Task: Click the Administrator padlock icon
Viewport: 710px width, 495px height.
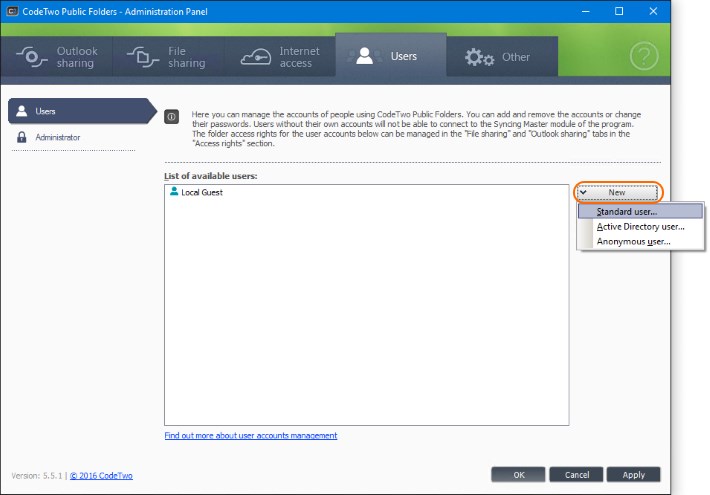Action: 21,137
